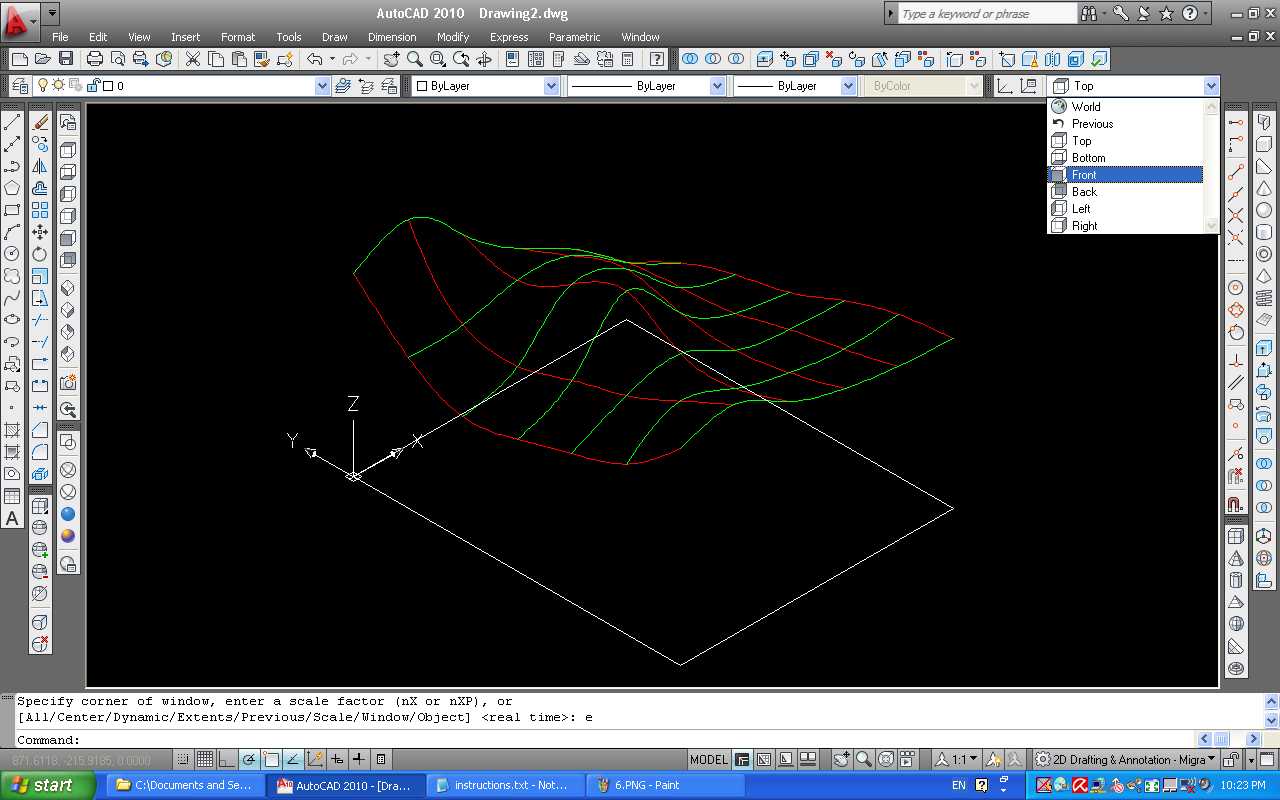Open the ByLayer lineweight dropdown
Image resolution: width=1280 pixels, height=800 pixels.
point(848,86)
